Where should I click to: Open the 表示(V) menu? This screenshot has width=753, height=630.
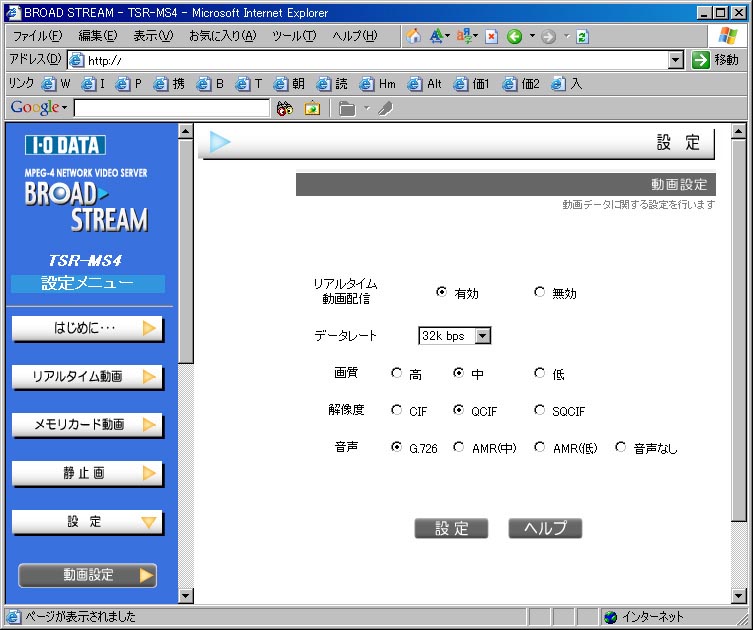click(153, 36)
